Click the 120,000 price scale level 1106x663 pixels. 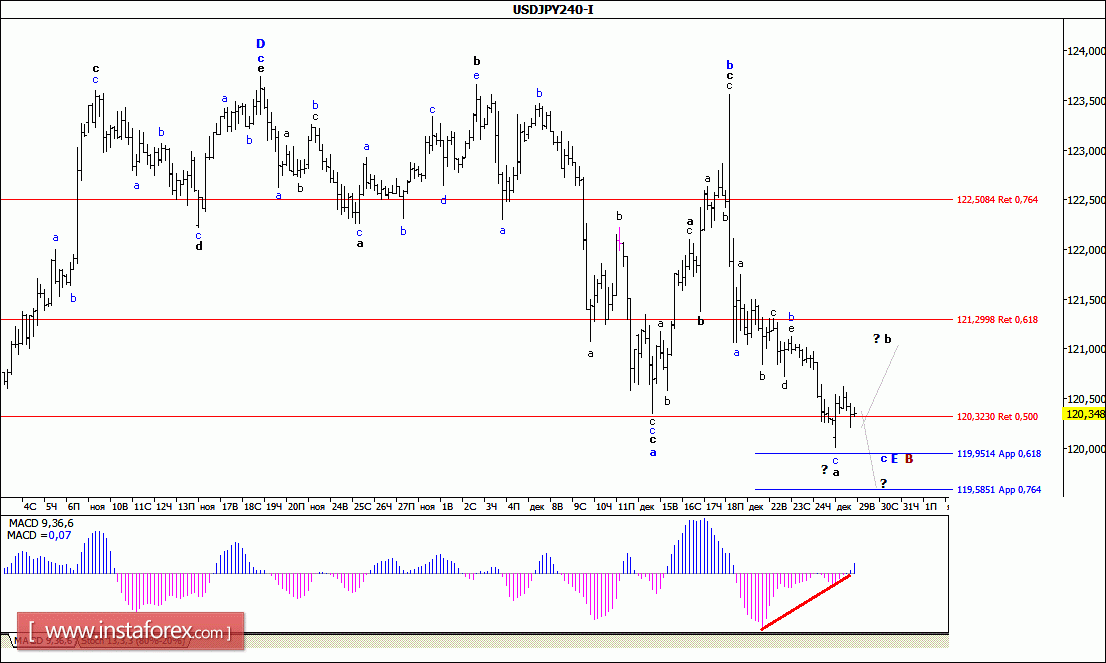coord(1087,449)
